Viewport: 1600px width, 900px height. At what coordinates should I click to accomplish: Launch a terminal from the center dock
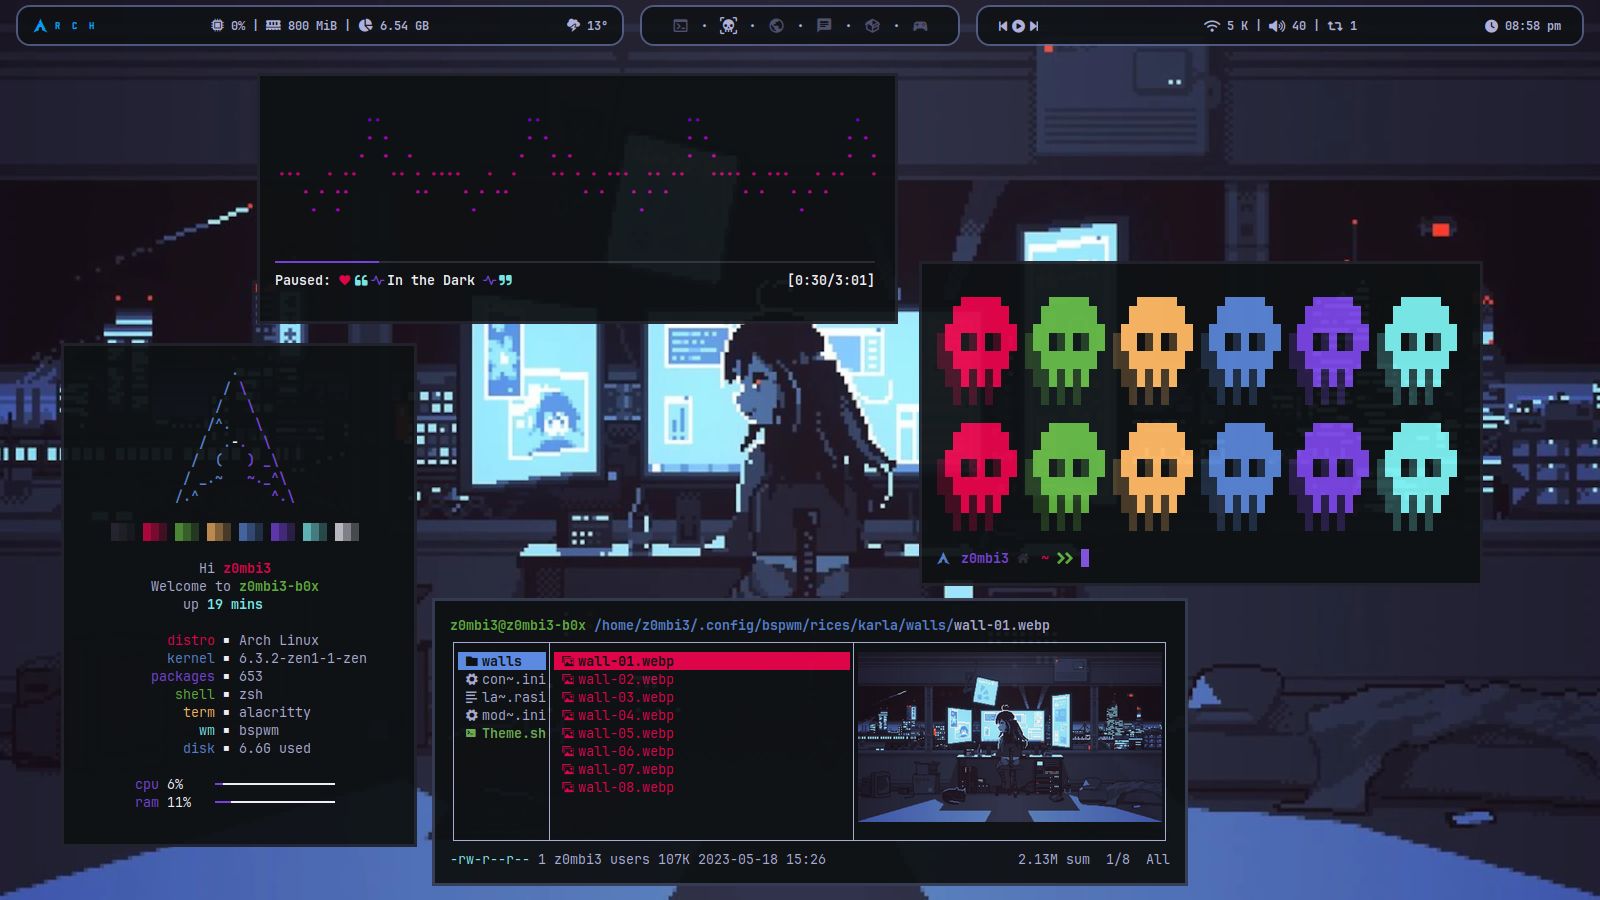pos(680,25)
